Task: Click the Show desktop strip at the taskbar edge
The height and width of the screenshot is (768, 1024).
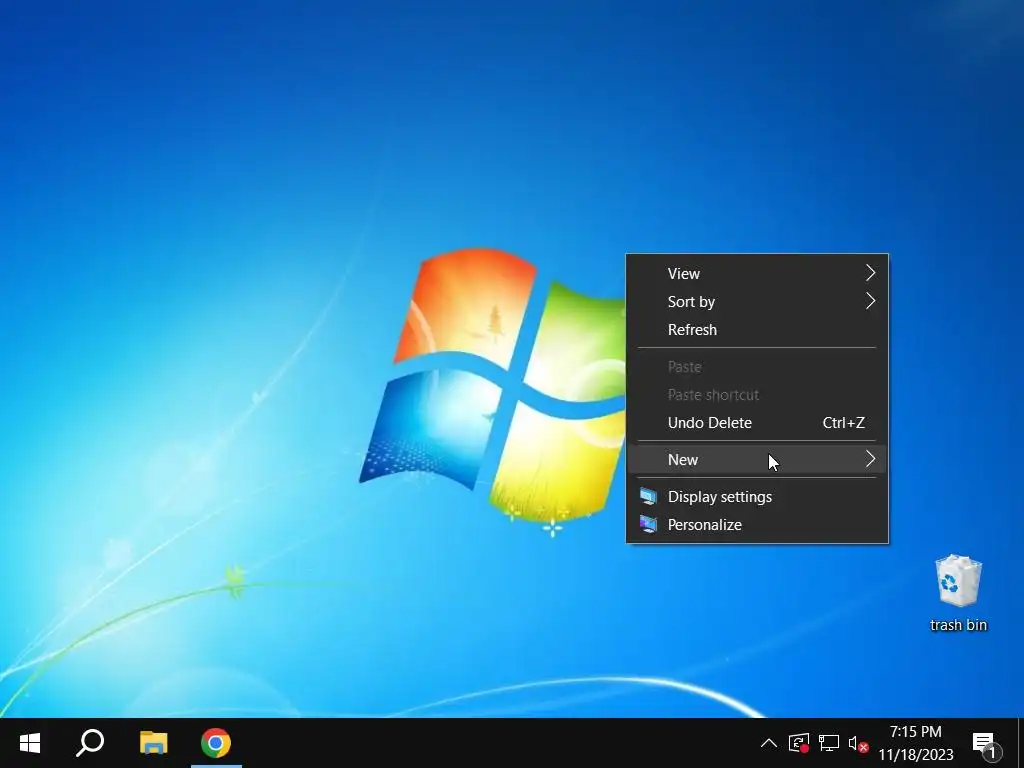Action: (1020, 743)
